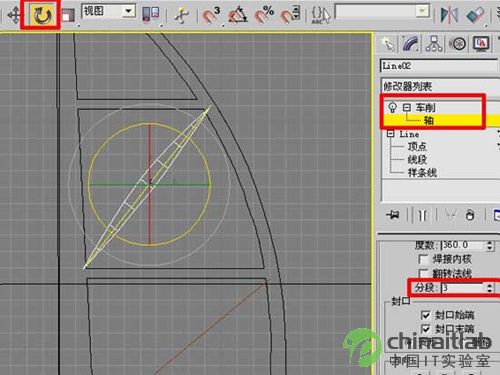Open the 修改器列表 modifier list dropdown
This screenshot has width=500, height=375.
coord(440,86)
